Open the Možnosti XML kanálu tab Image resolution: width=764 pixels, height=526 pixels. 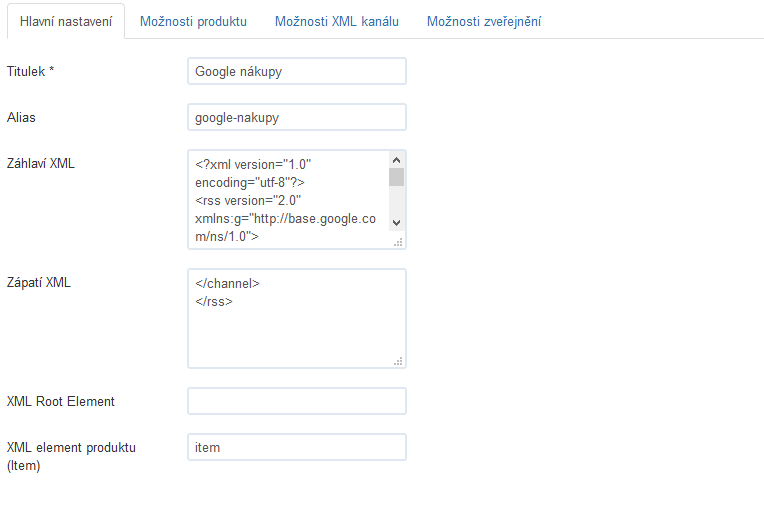pos(337,21)
